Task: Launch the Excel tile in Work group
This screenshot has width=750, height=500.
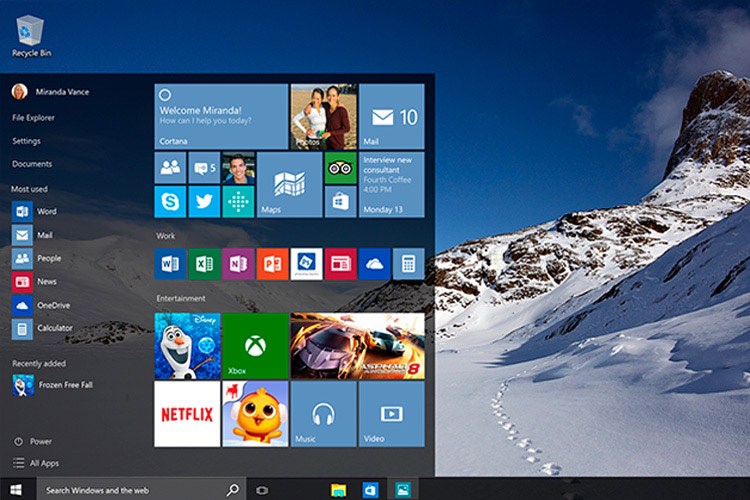Action: pos(204,264)
